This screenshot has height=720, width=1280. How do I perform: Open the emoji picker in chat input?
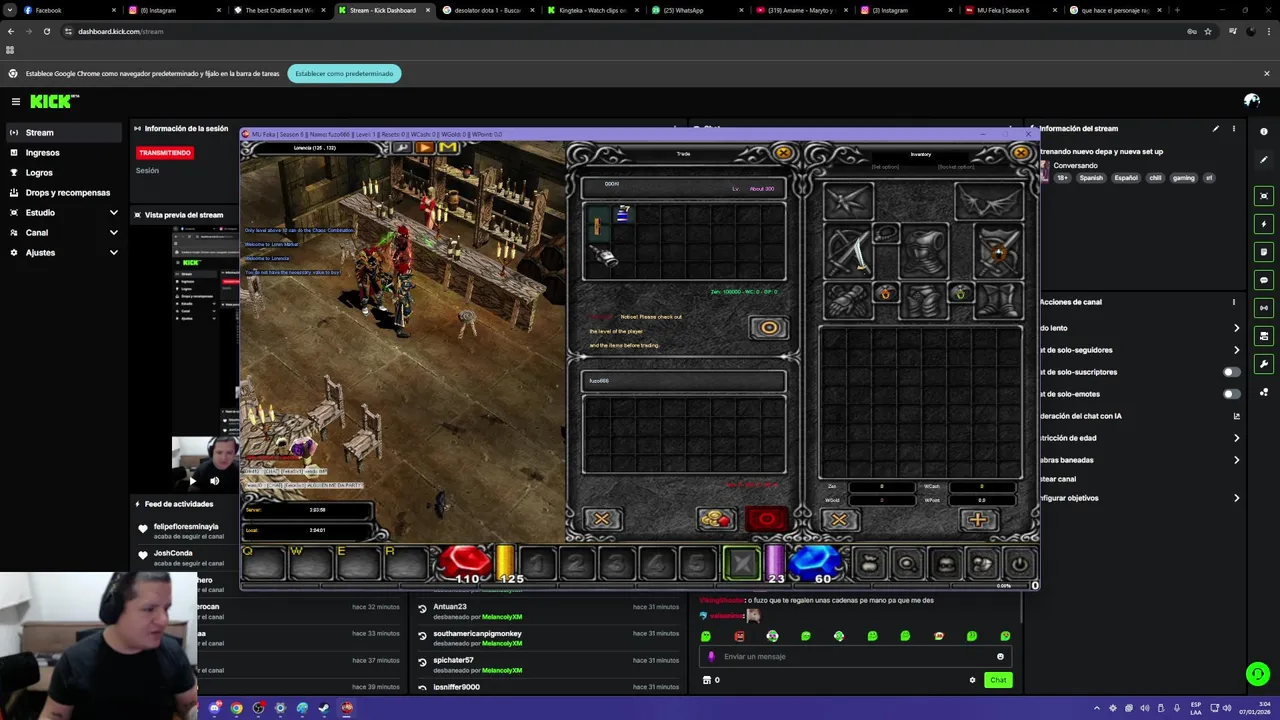click(1000, 657)
